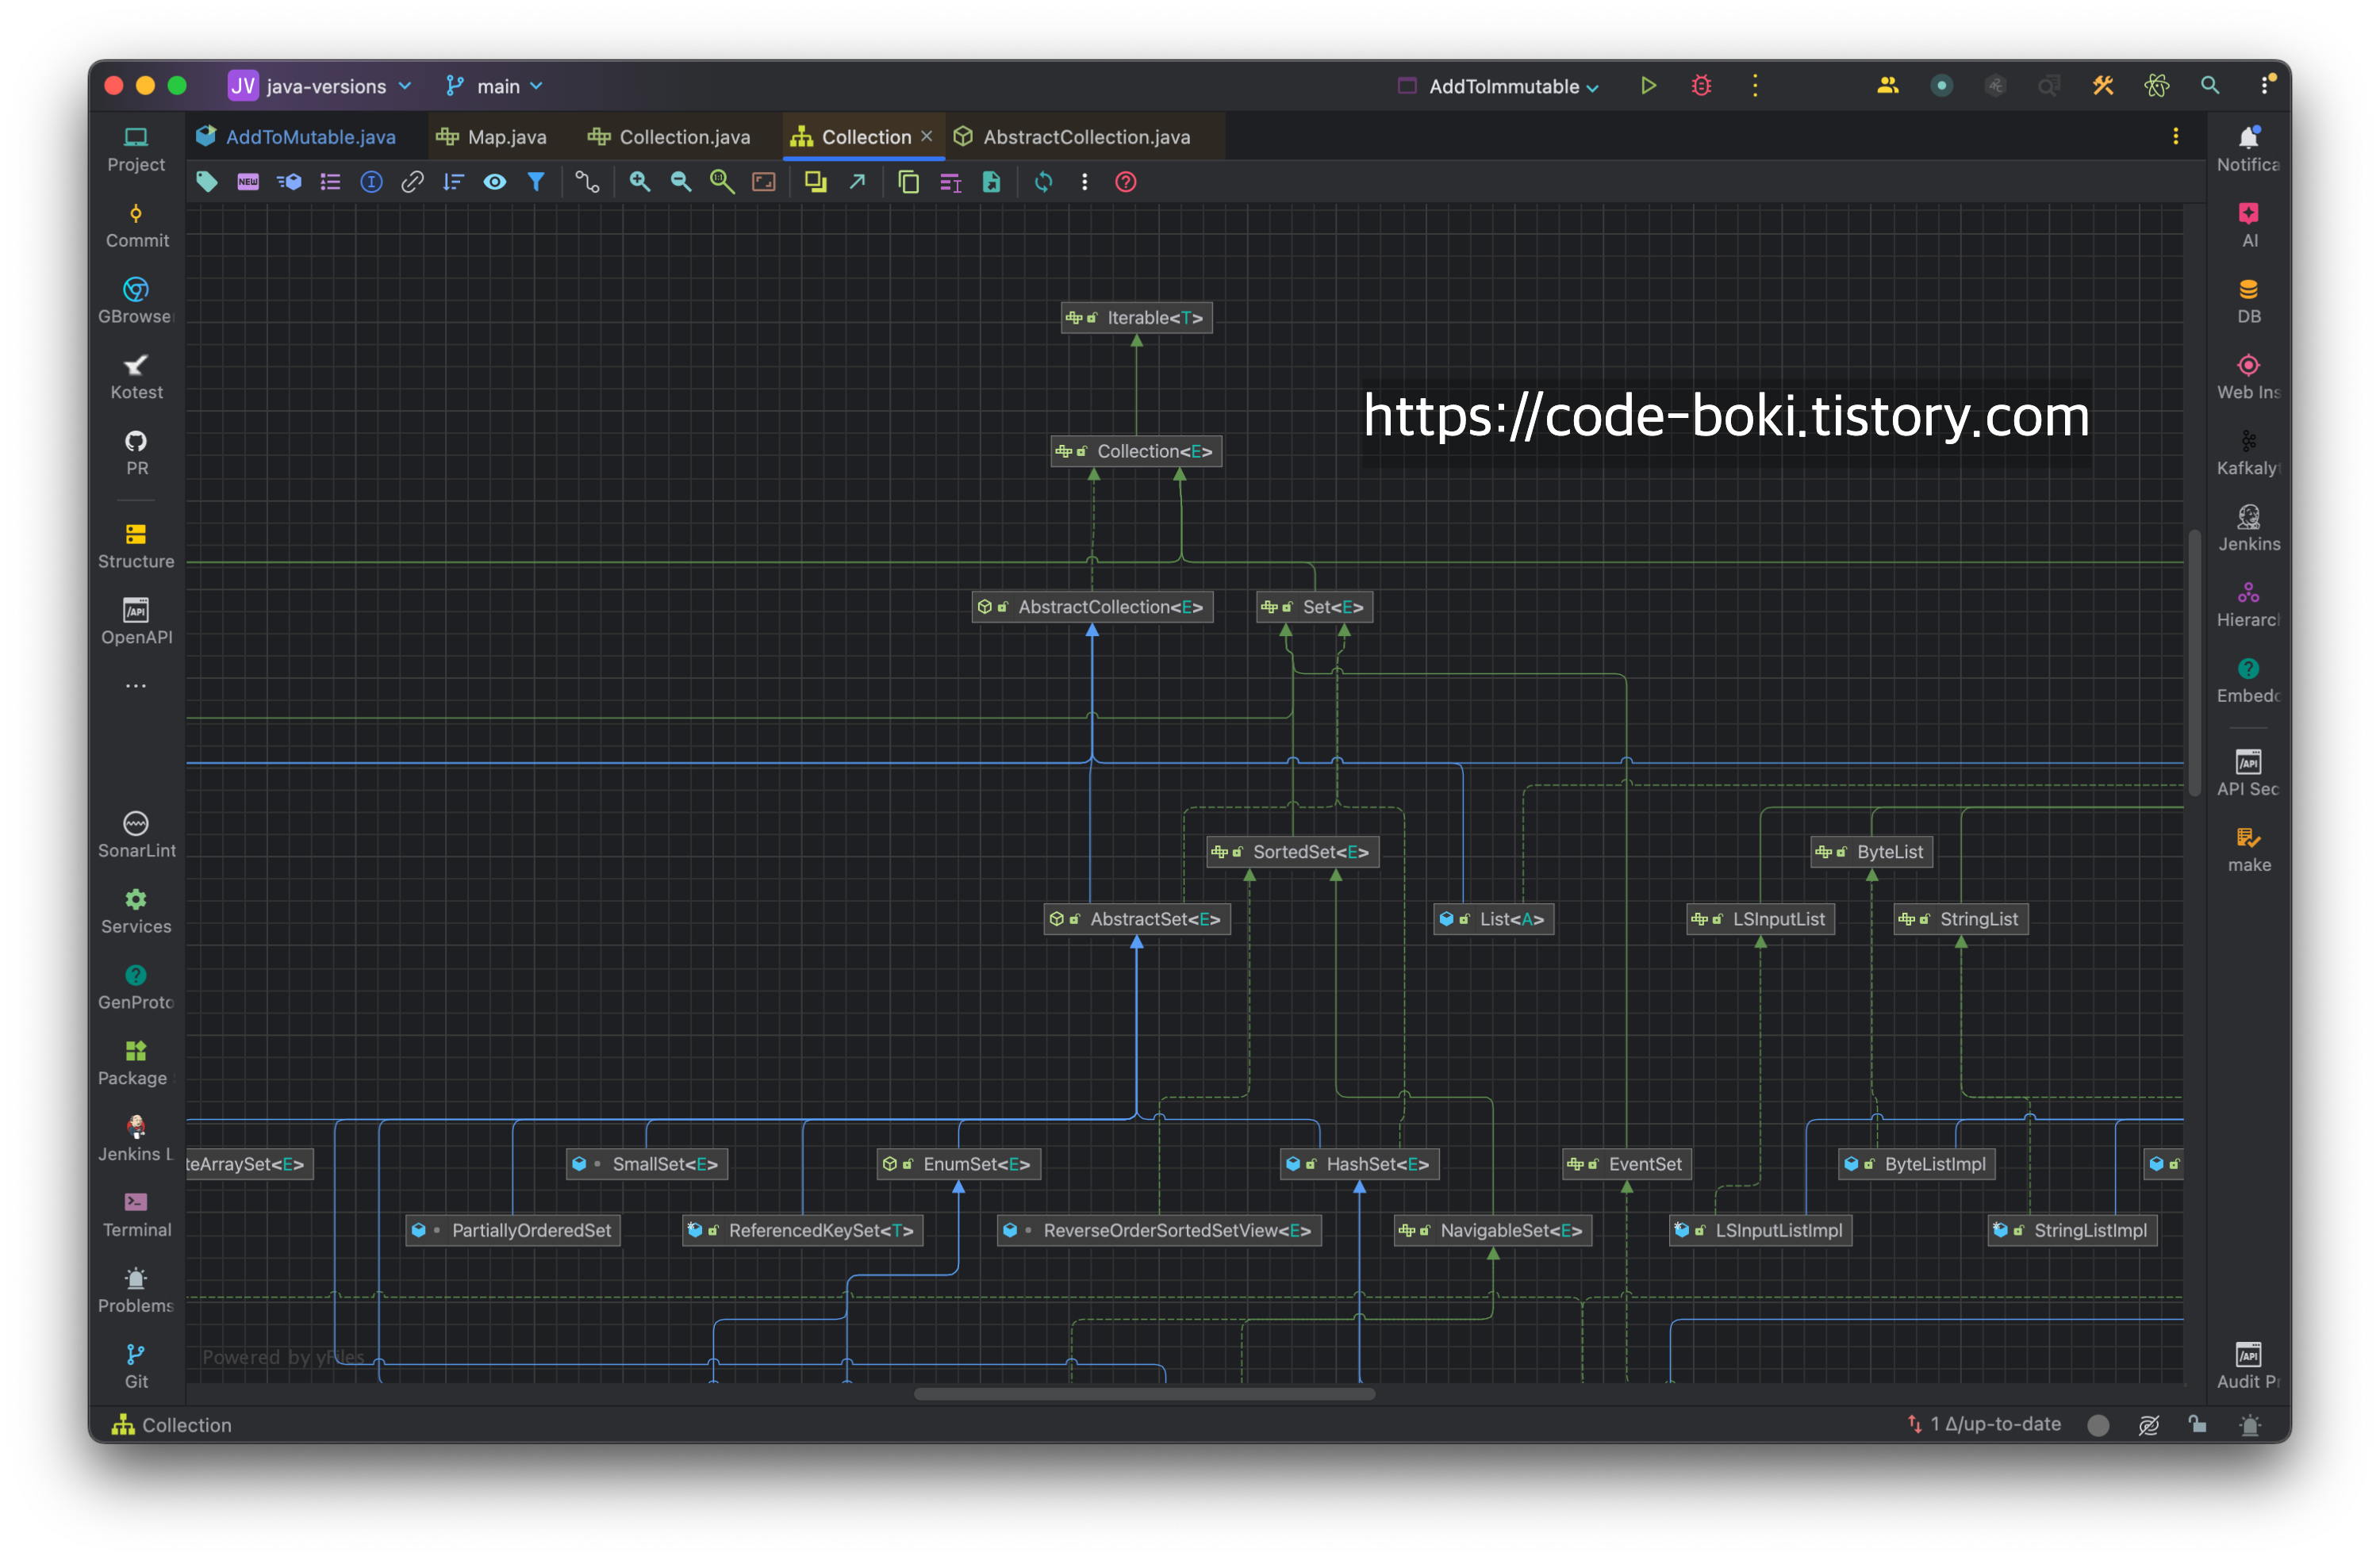Click the Debug bug icon

[1701, 86]
